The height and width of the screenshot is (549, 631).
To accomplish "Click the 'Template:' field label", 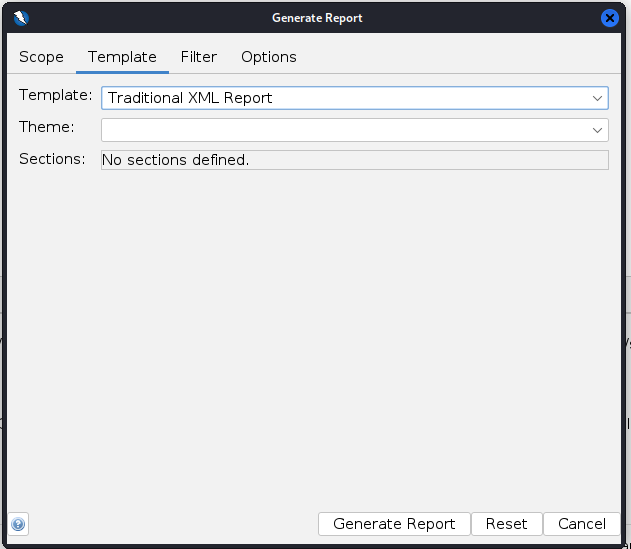I will (x=55, y=96).
